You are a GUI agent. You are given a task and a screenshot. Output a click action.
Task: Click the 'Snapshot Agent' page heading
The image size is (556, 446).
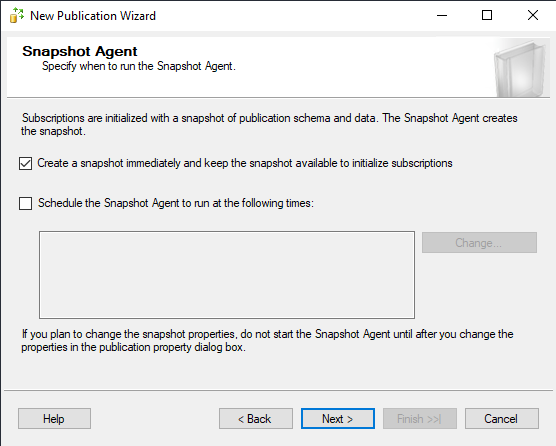coord(80,51)
